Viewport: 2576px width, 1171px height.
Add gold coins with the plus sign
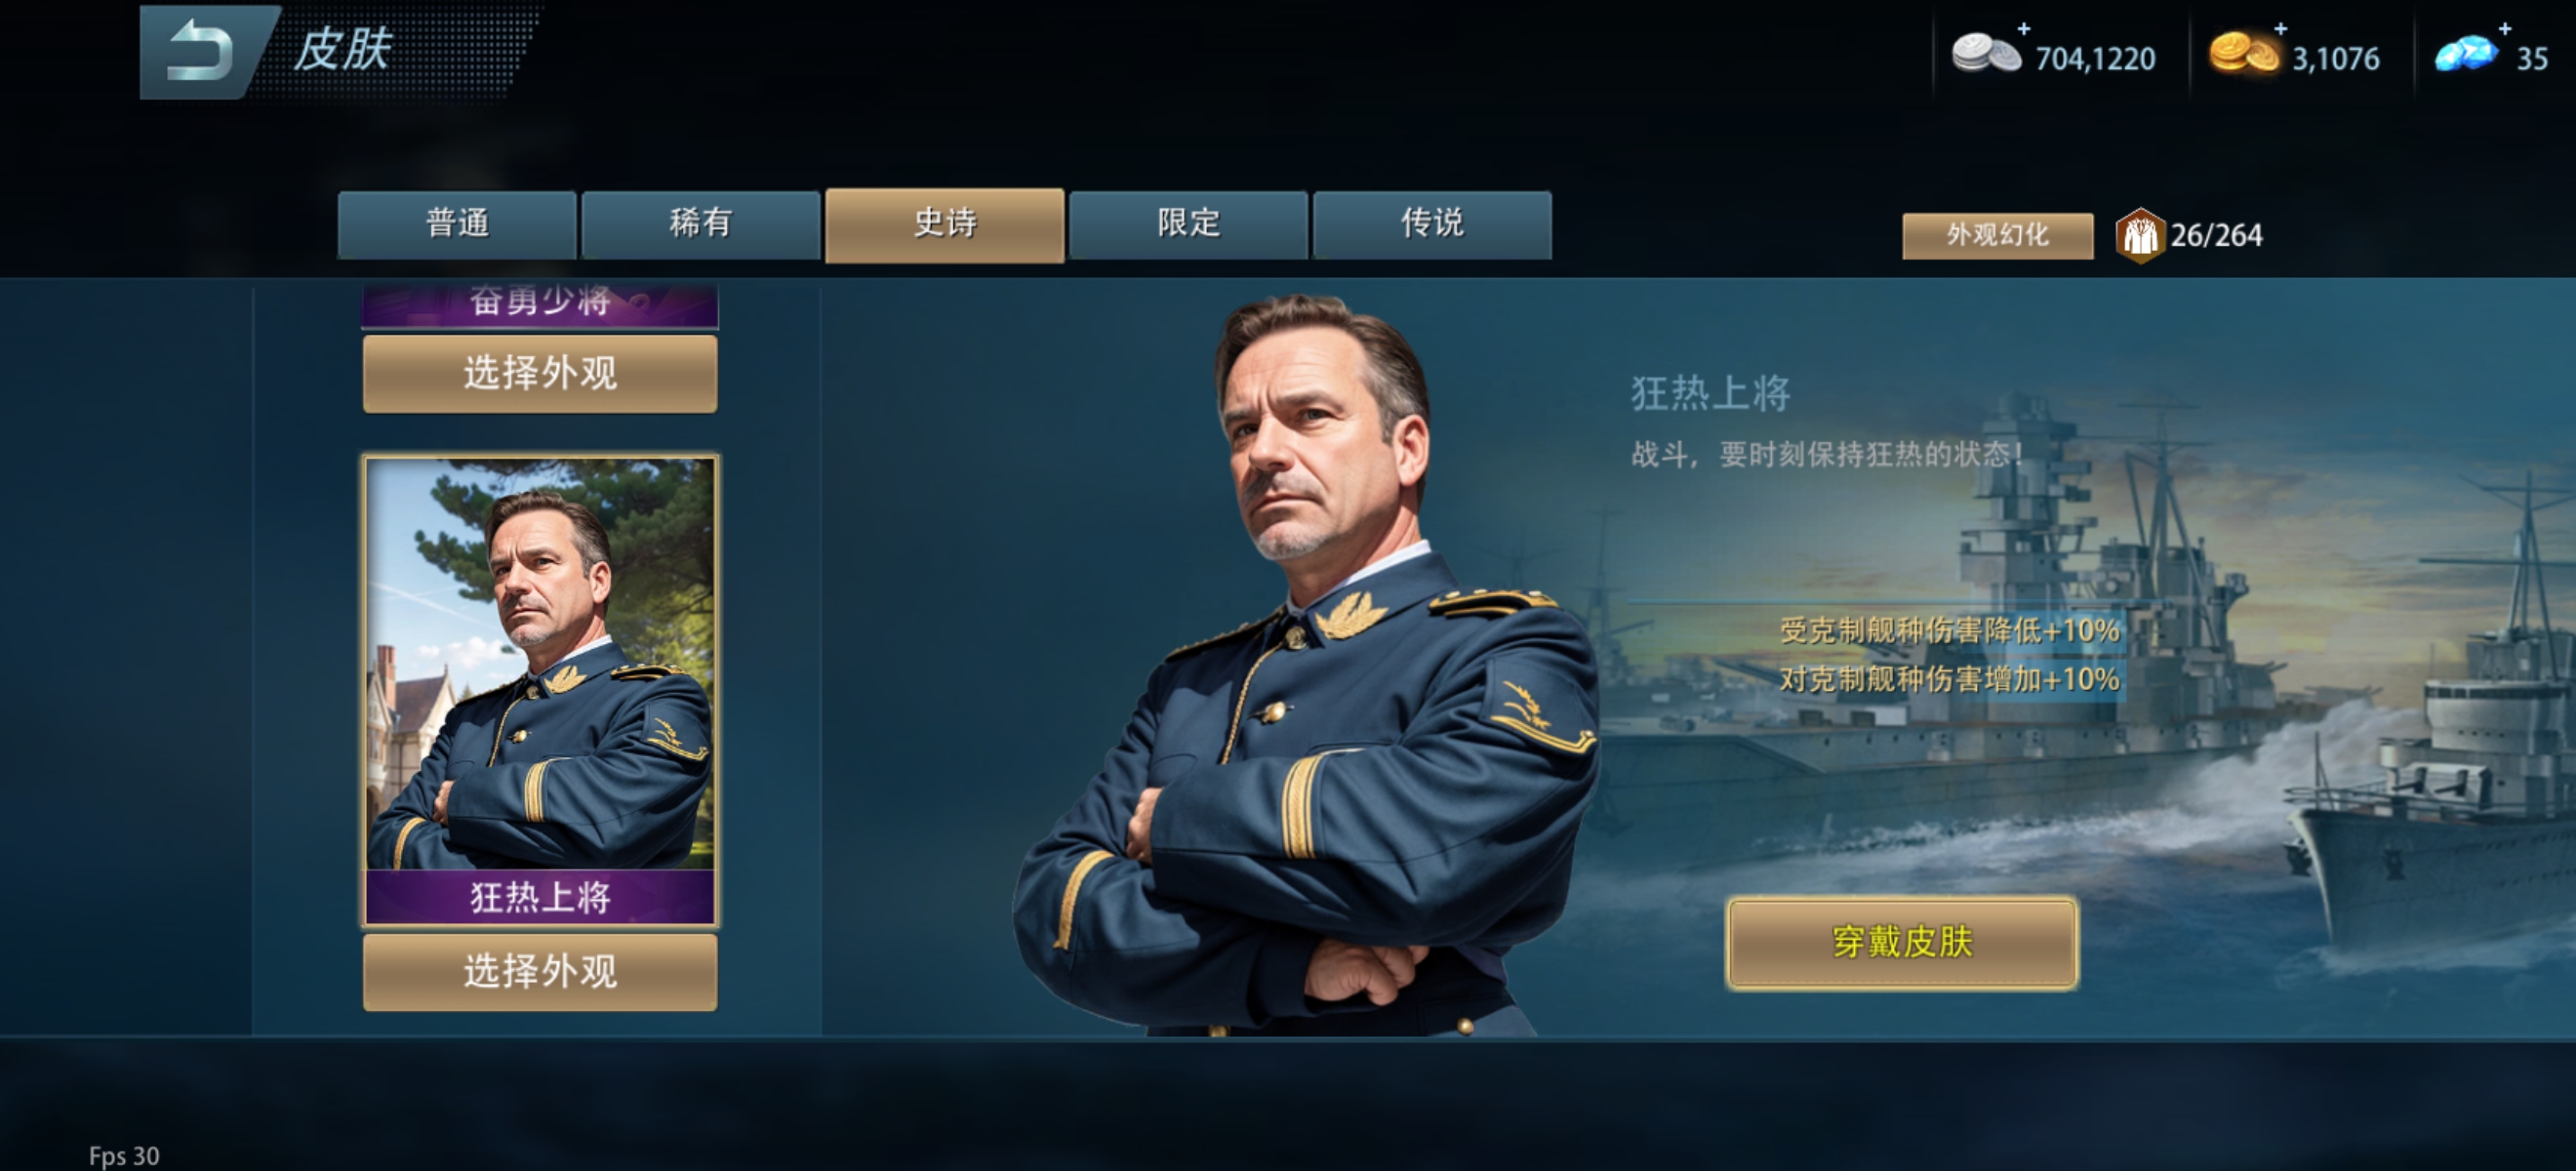point(2281,28)
